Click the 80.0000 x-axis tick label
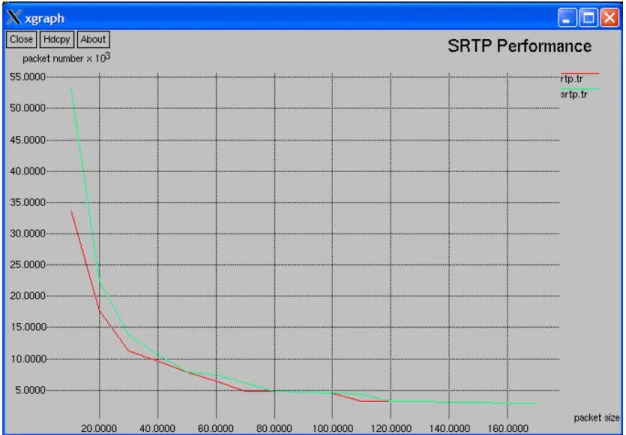The image size is (626, 435). click(x=274, y=429)
